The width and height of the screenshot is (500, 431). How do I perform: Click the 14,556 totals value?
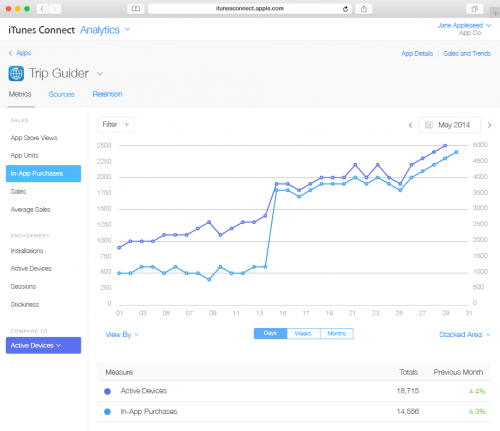pos(408,412)
